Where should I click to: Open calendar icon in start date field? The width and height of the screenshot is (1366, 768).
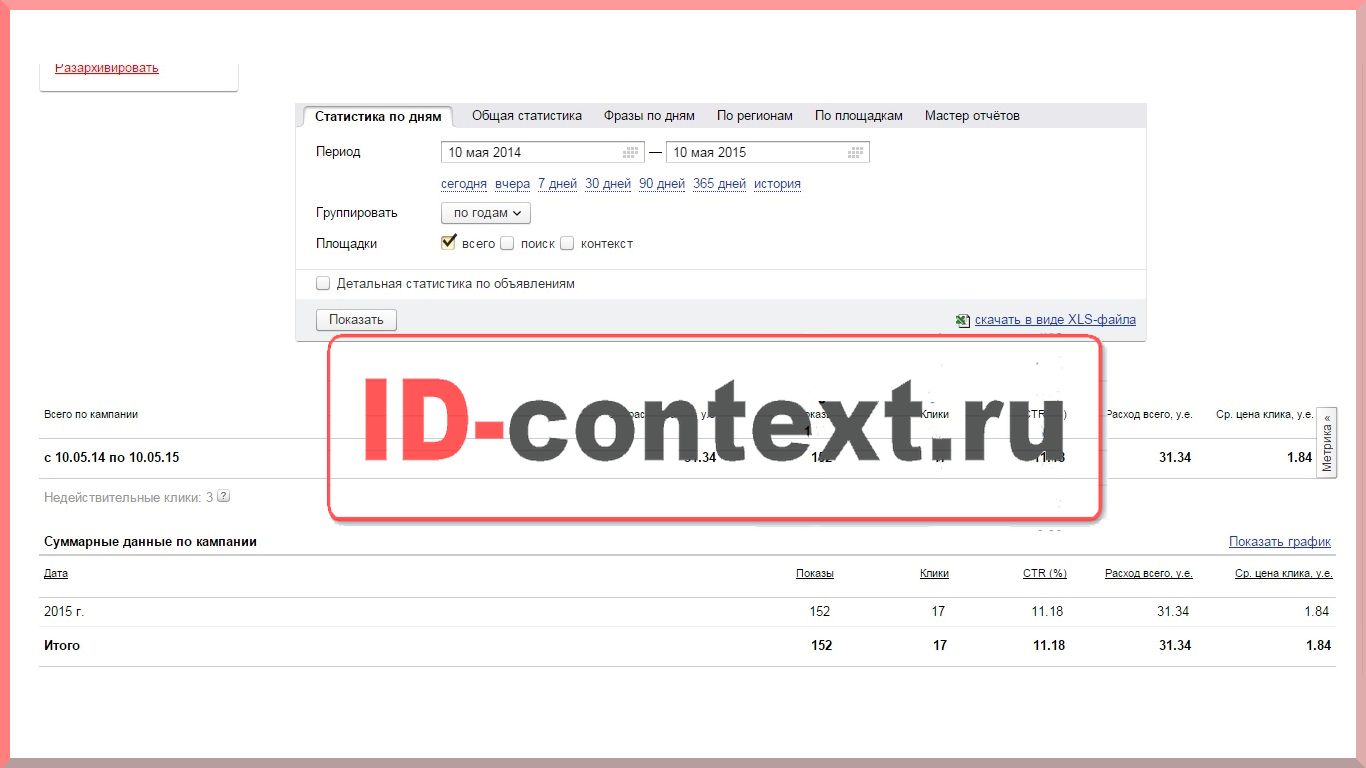click(630, 152)
